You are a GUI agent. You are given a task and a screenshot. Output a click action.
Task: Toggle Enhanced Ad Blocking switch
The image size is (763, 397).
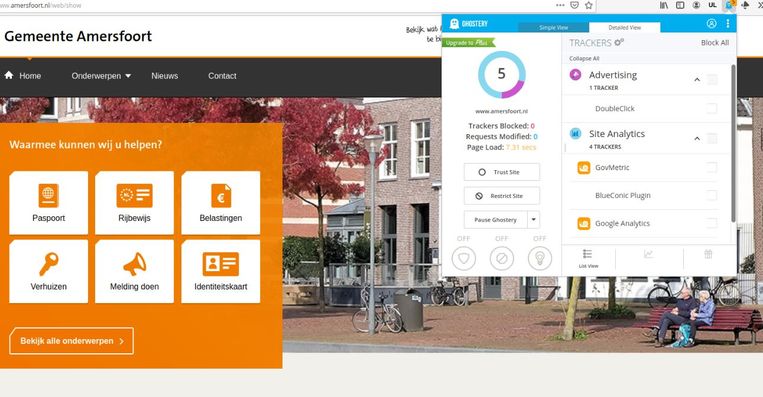[x=502, y=258]
